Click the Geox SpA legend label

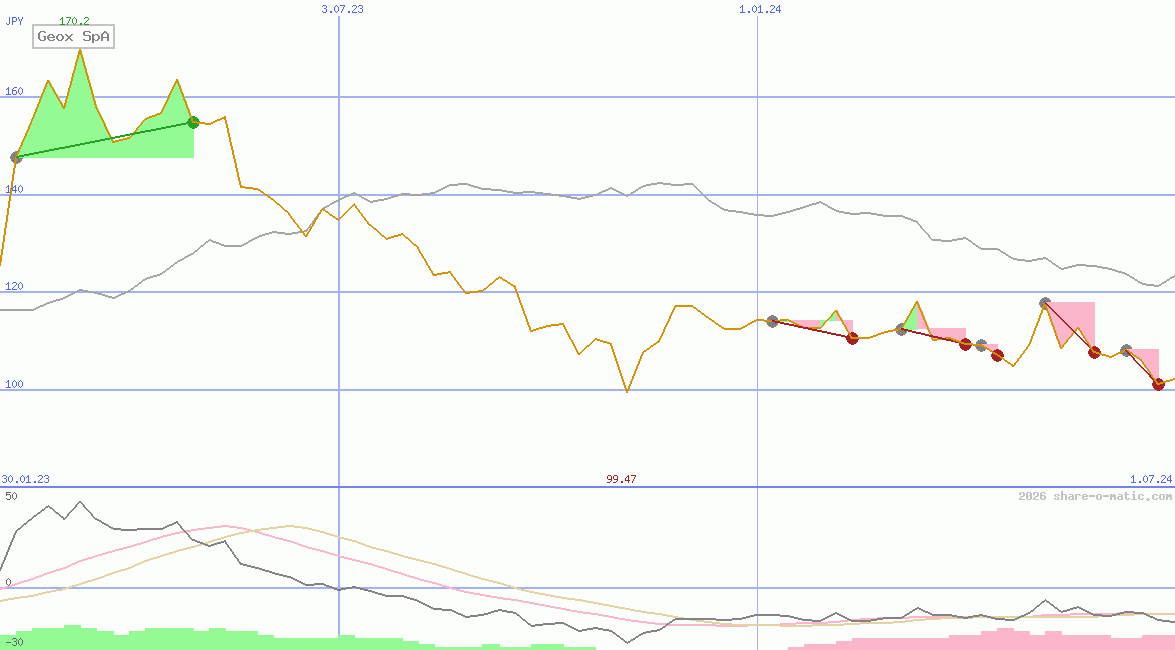(75, 37)
